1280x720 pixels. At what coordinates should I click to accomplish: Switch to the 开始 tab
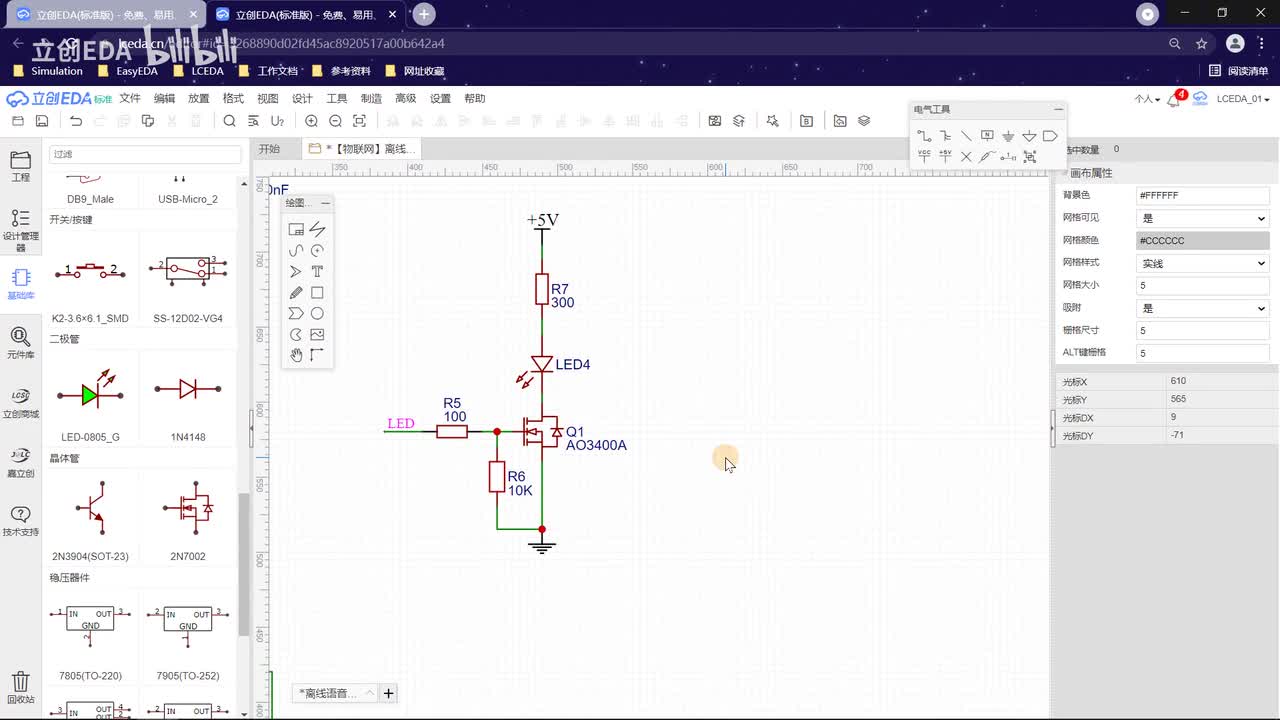[x=269, y=149]
